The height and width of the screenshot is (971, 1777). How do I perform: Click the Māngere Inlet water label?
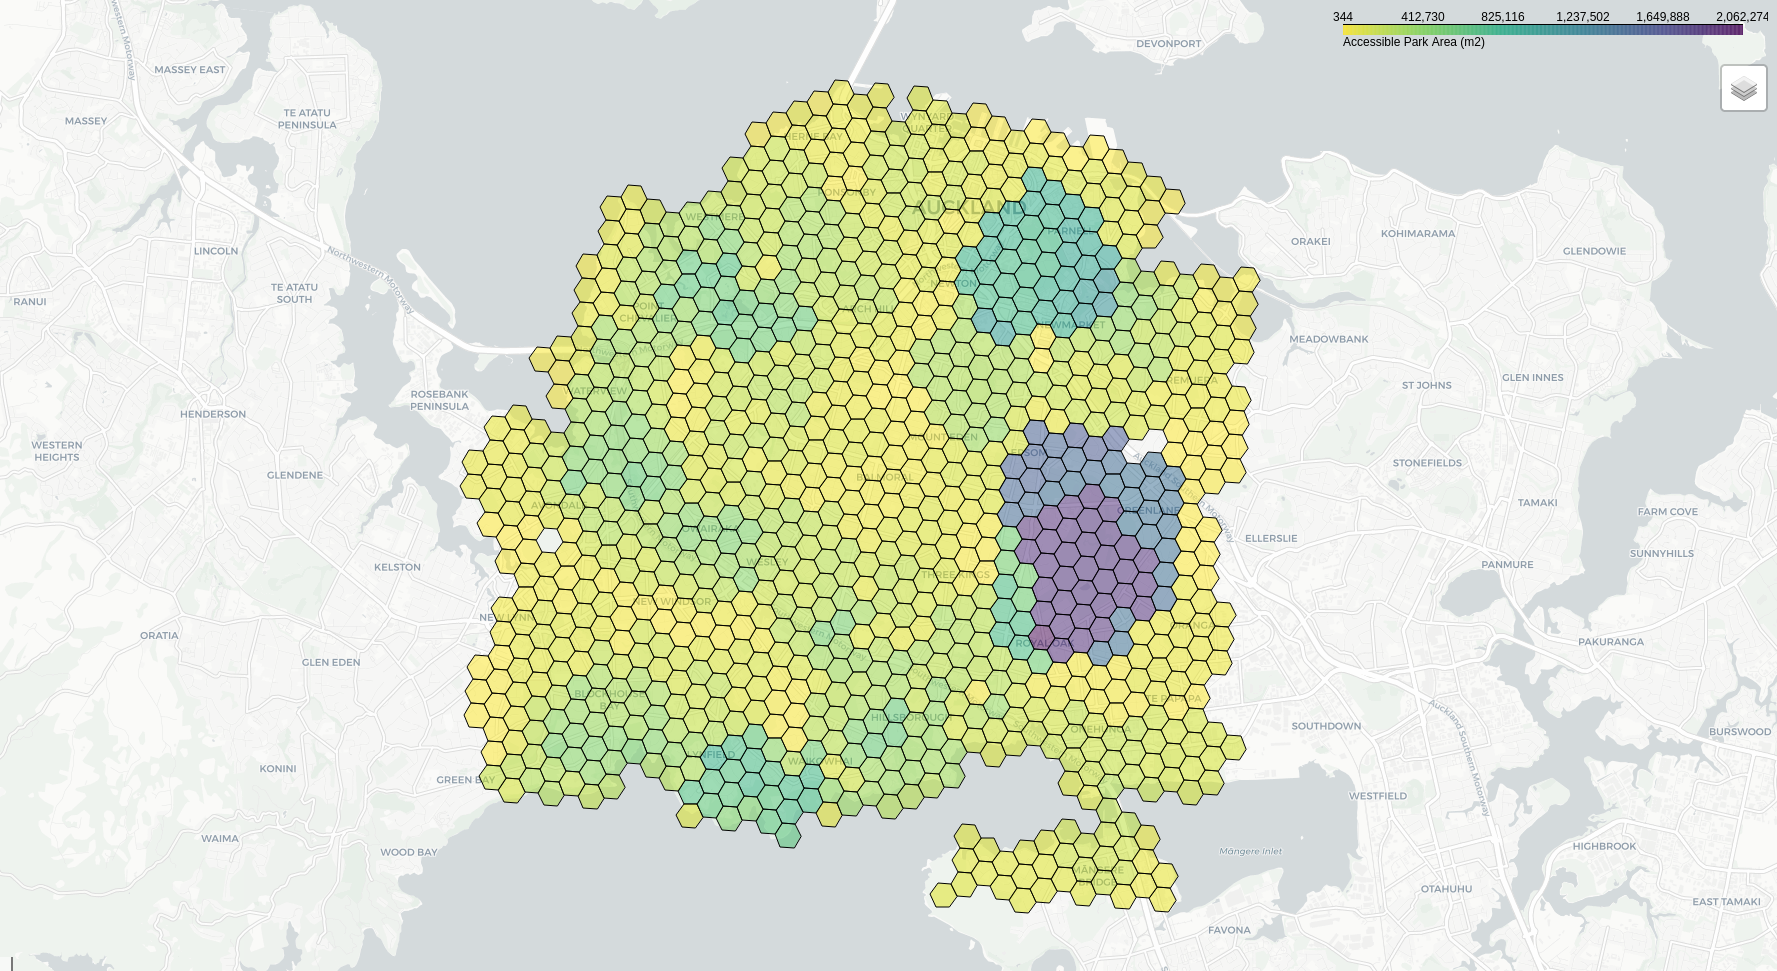click(1250, 852)
